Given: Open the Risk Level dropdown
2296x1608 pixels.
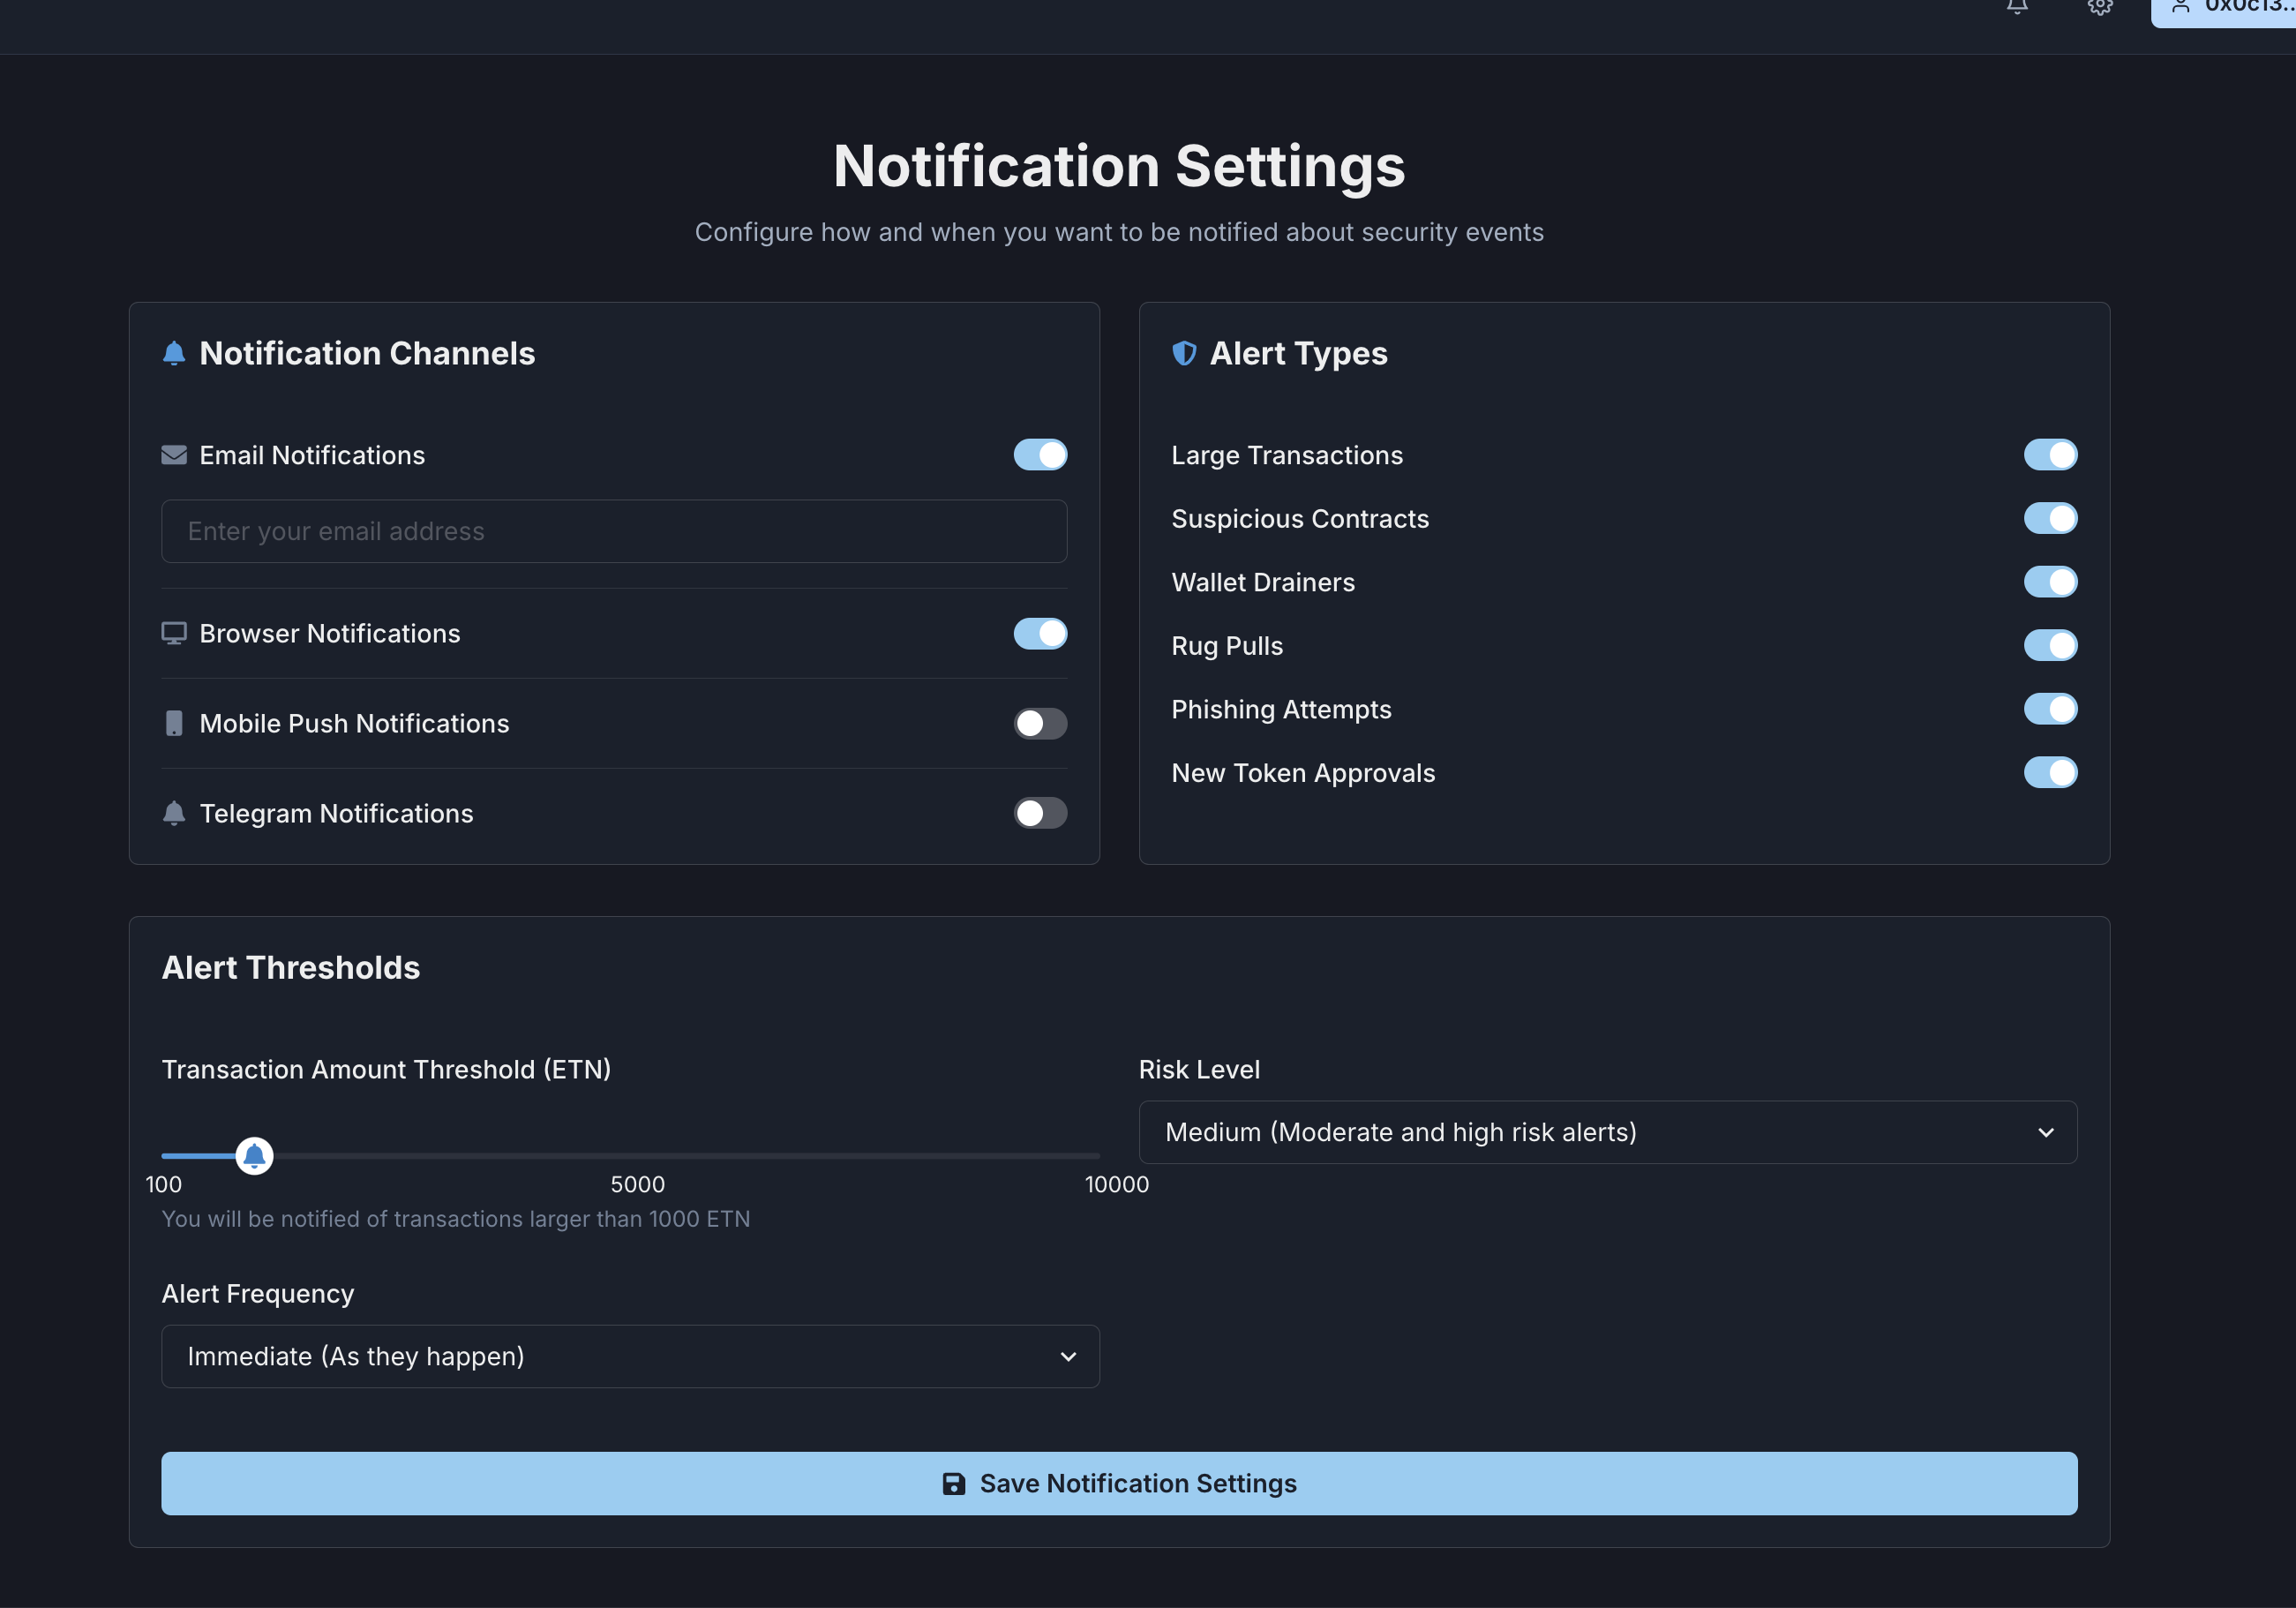Looking at the screenshot, I should [1607, 1132].
